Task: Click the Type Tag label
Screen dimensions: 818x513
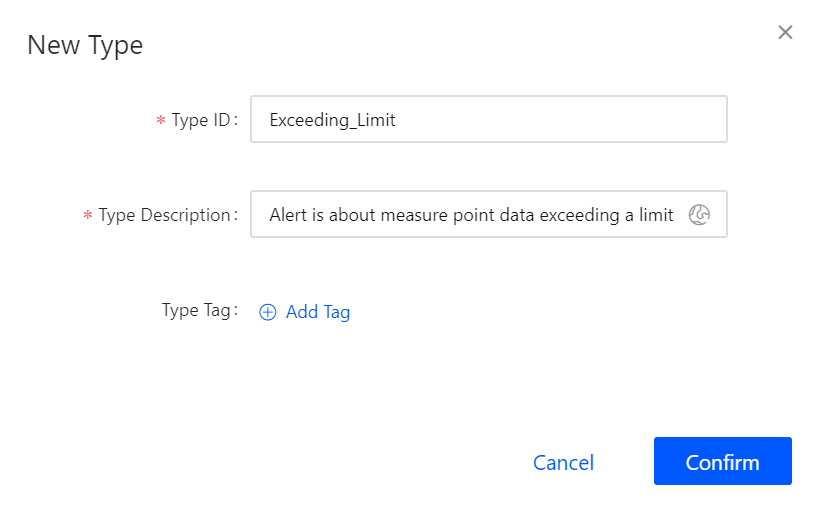Action: pos(198,310)
